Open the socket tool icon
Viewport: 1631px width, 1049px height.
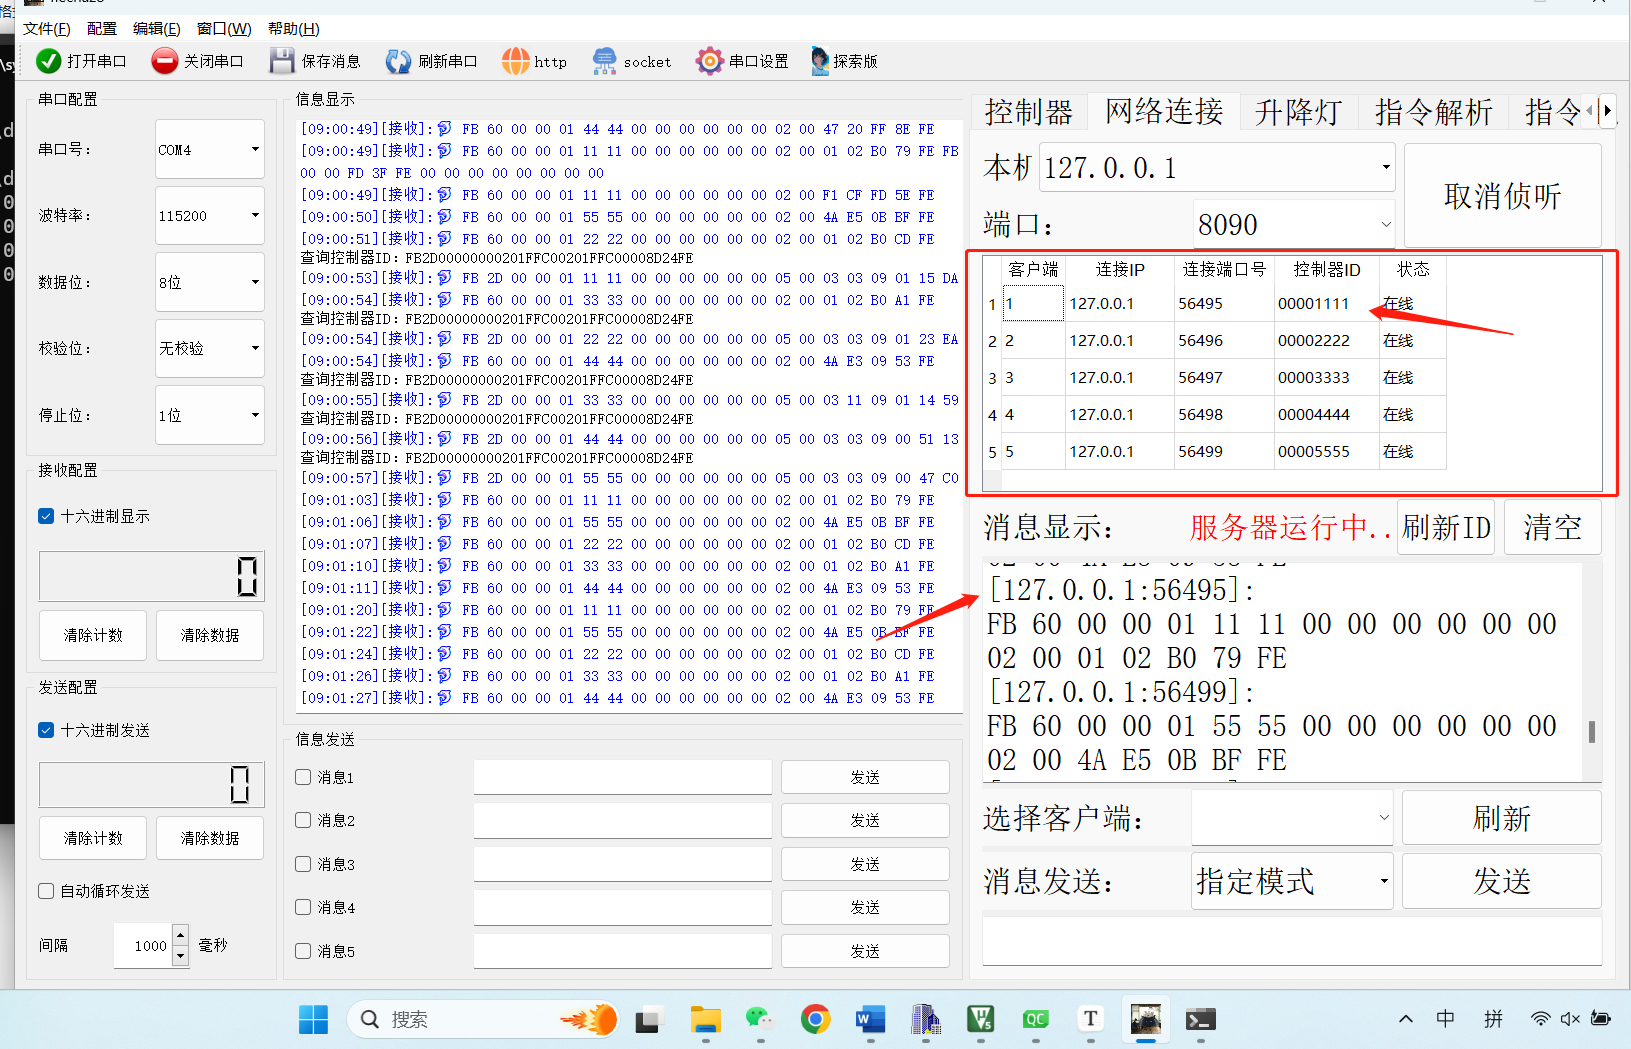(604, 61)
